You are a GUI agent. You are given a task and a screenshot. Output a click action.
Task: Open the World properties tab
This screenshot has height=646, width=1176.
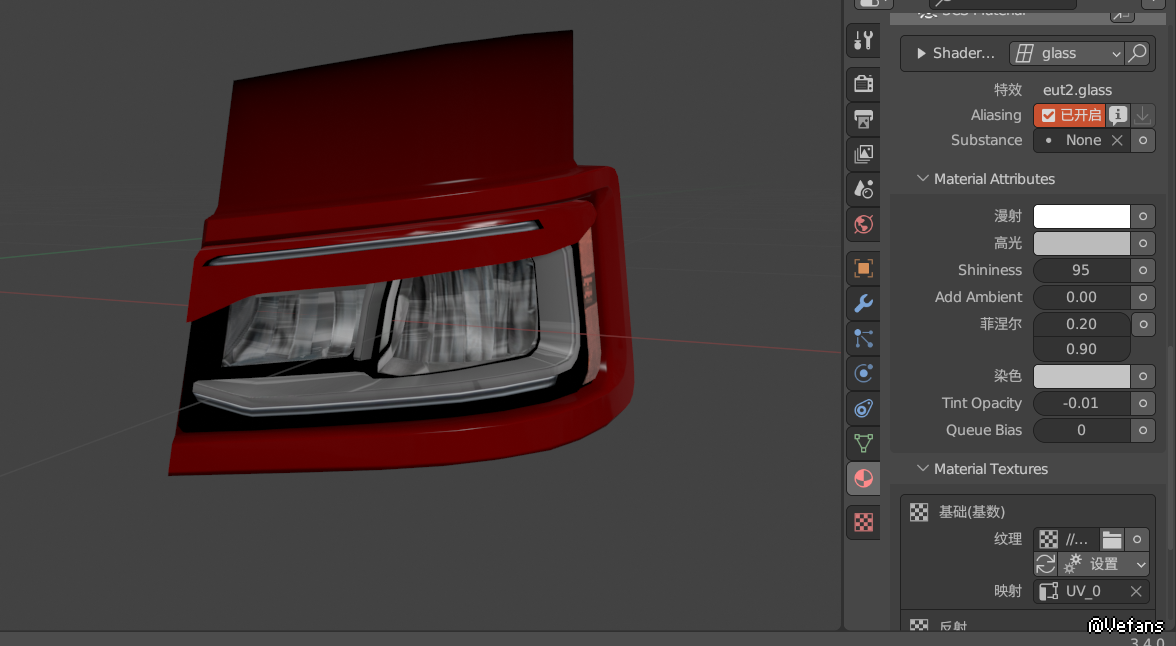(x=863, y=224)
